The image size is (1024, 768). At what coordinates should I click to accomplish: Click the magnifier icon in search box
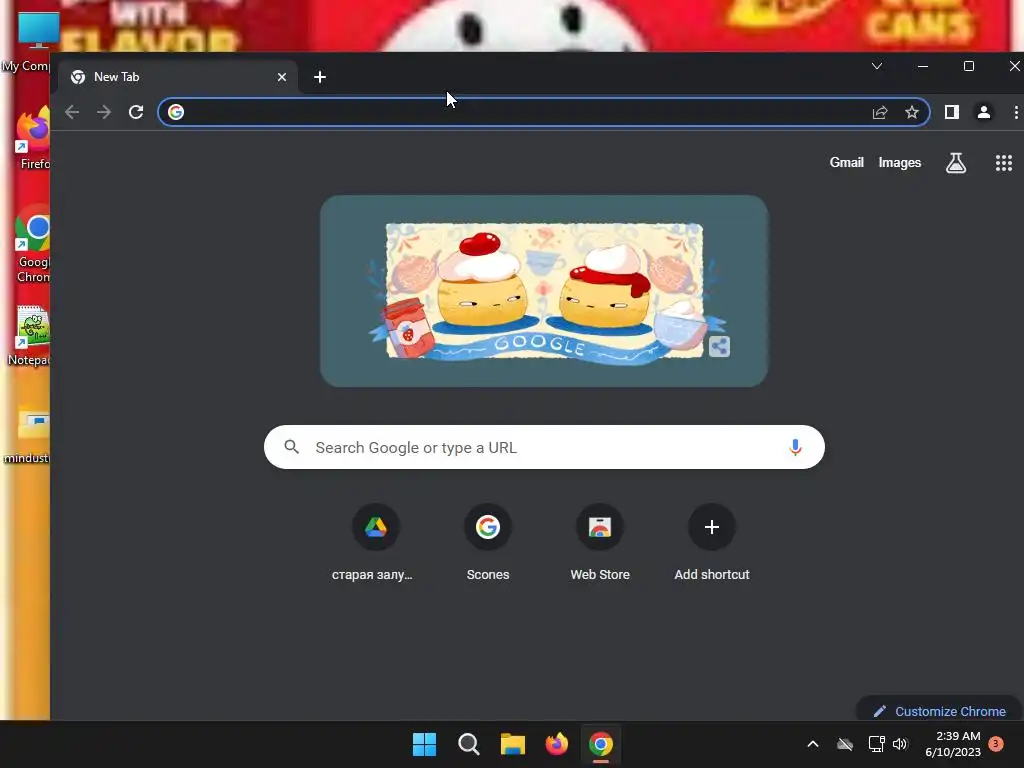pyautogui.click(x=292, y=447)
